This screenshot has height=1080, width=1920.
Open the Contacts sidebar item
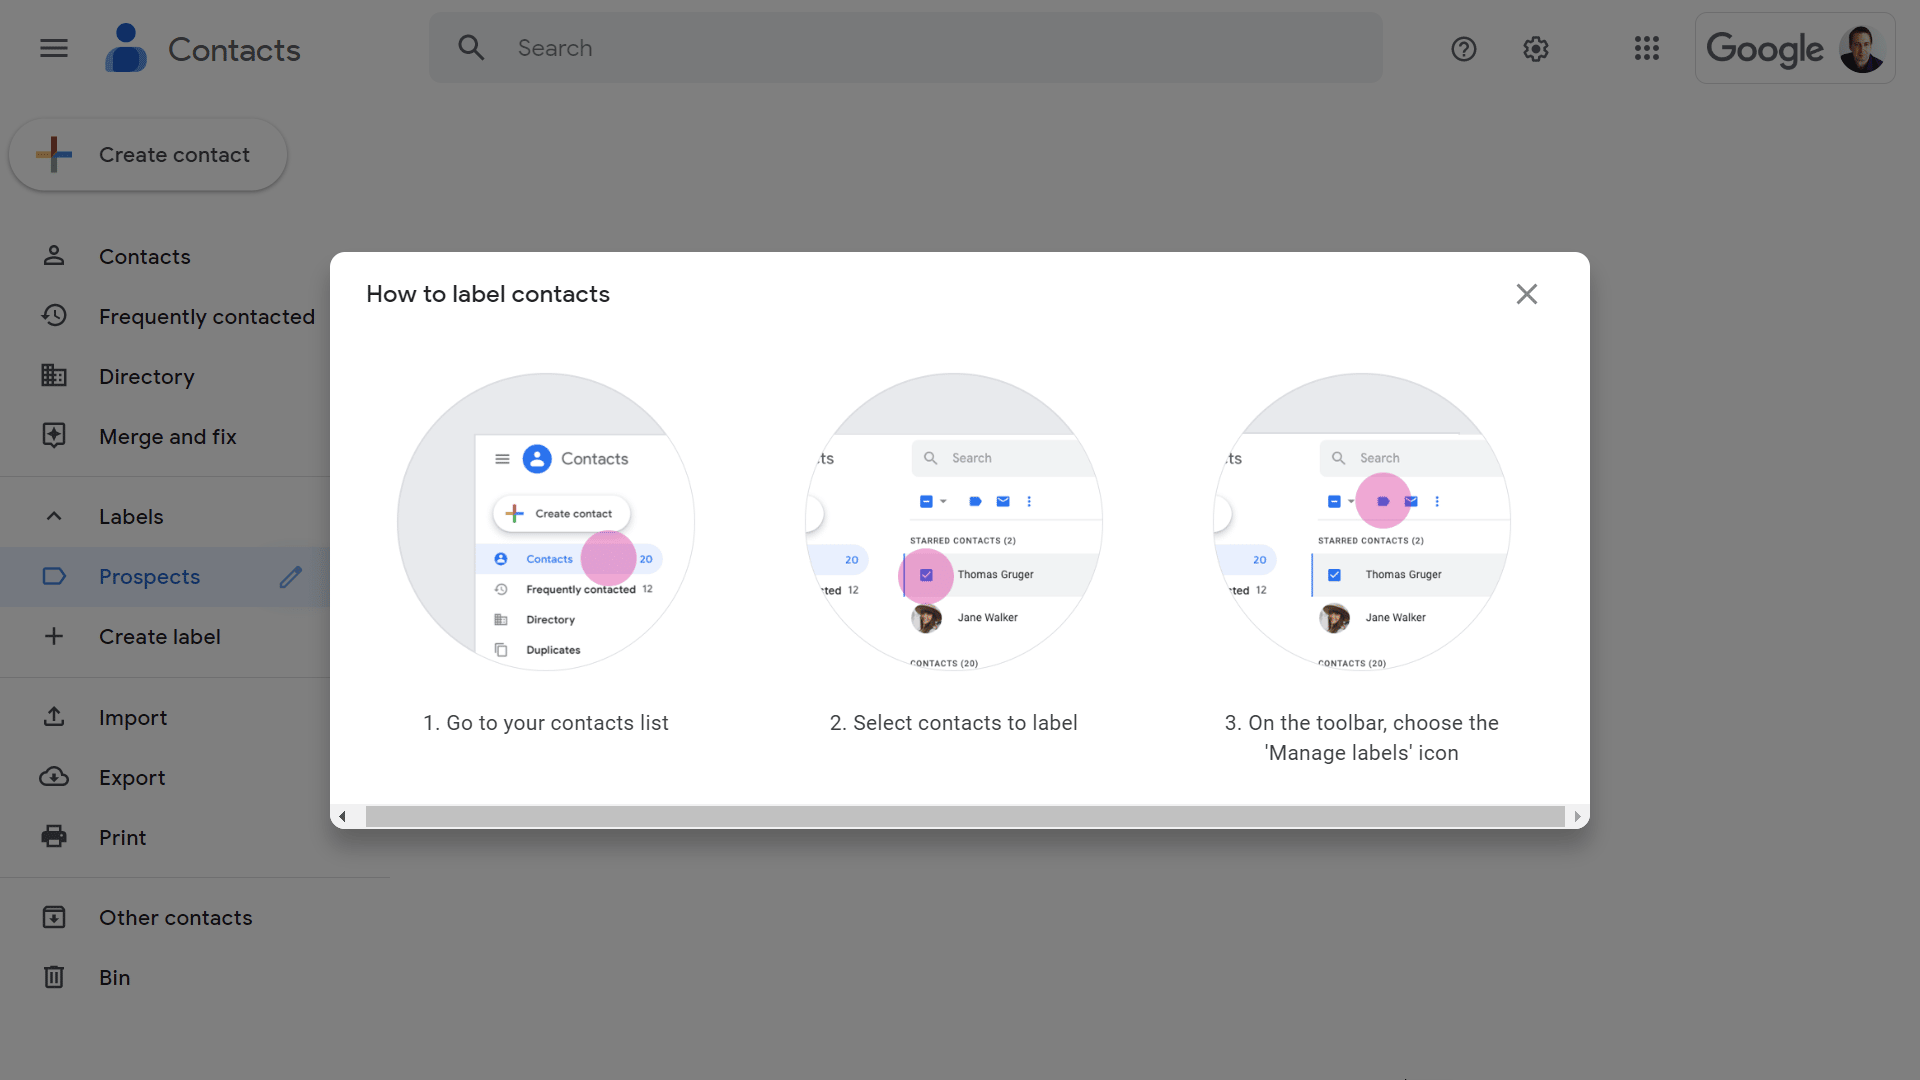(165, 256)
